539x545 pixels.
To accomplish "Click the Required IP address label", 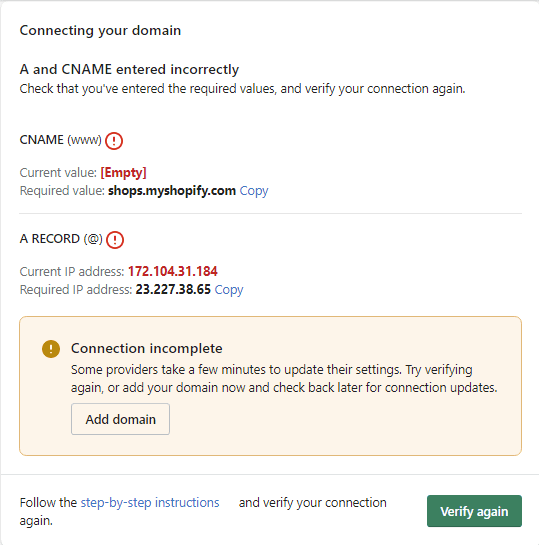I will click(x=76, y=290).
